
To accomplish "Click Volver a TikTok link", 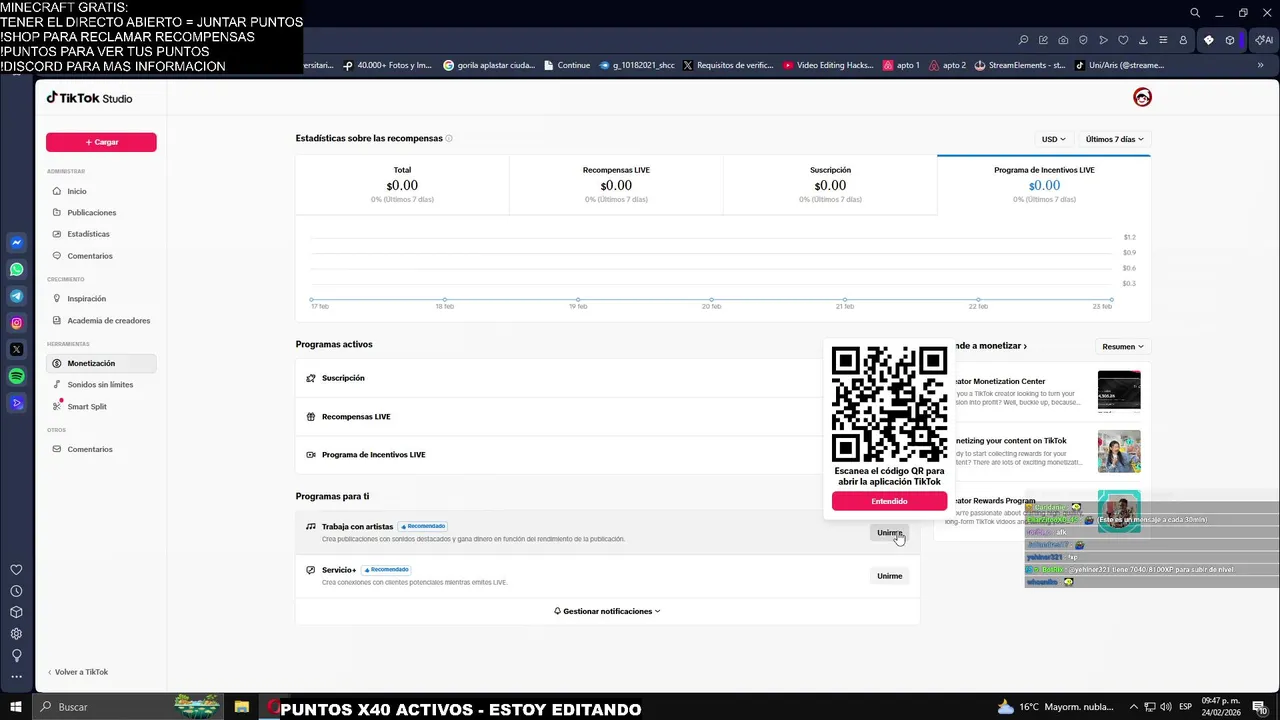I will 78,672.
